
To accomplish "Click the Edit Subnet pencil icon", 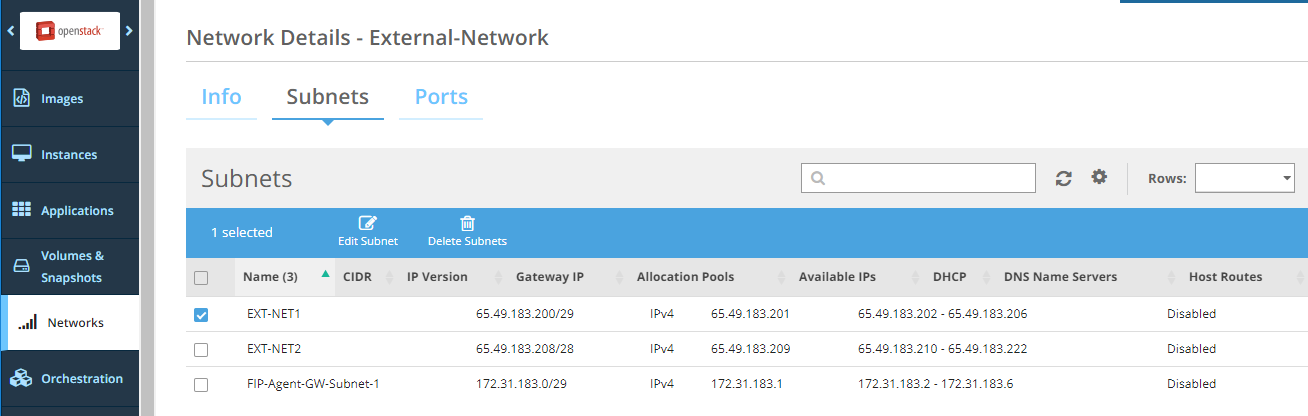I will coord(367,223).
